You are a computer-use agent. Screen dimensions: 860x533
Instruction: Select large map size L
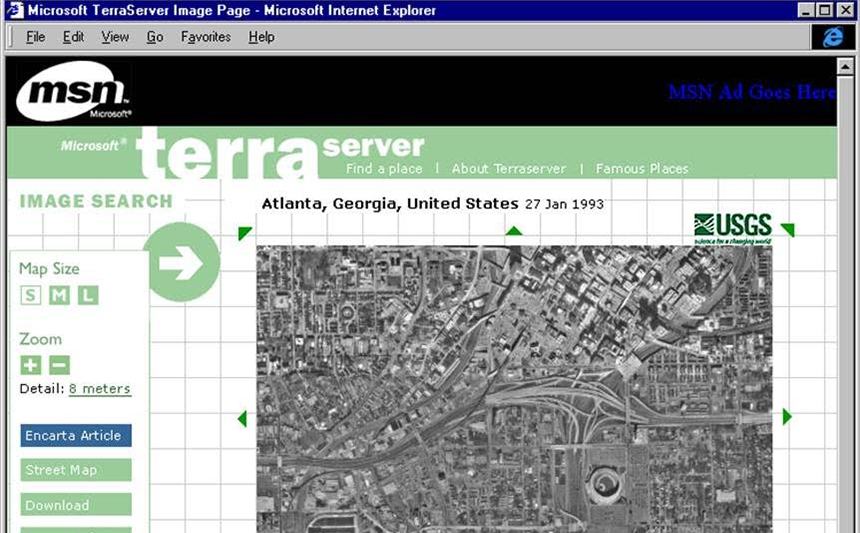[x=89, y=295]
